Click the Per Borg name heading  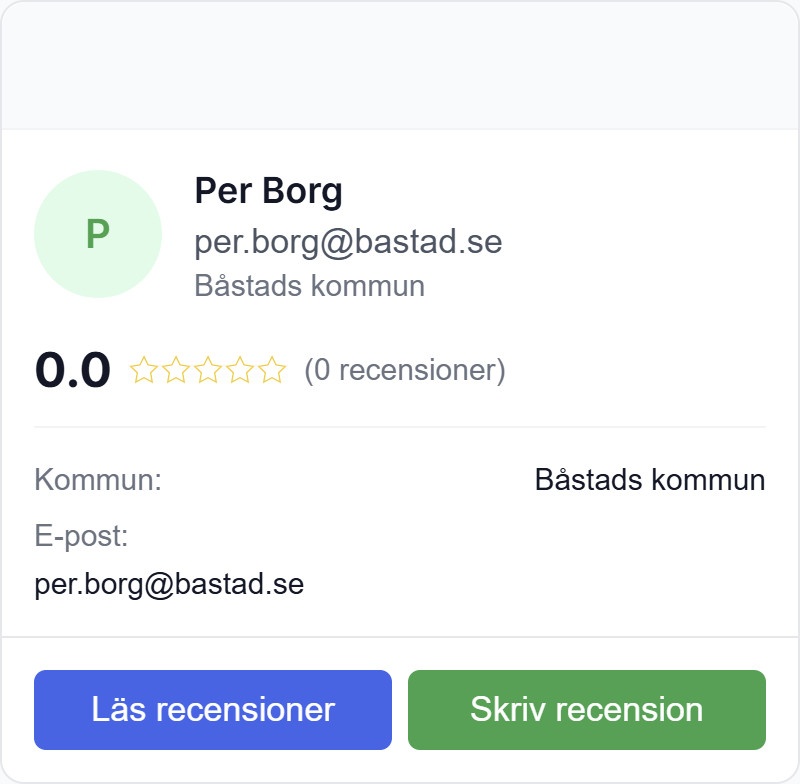268,190
